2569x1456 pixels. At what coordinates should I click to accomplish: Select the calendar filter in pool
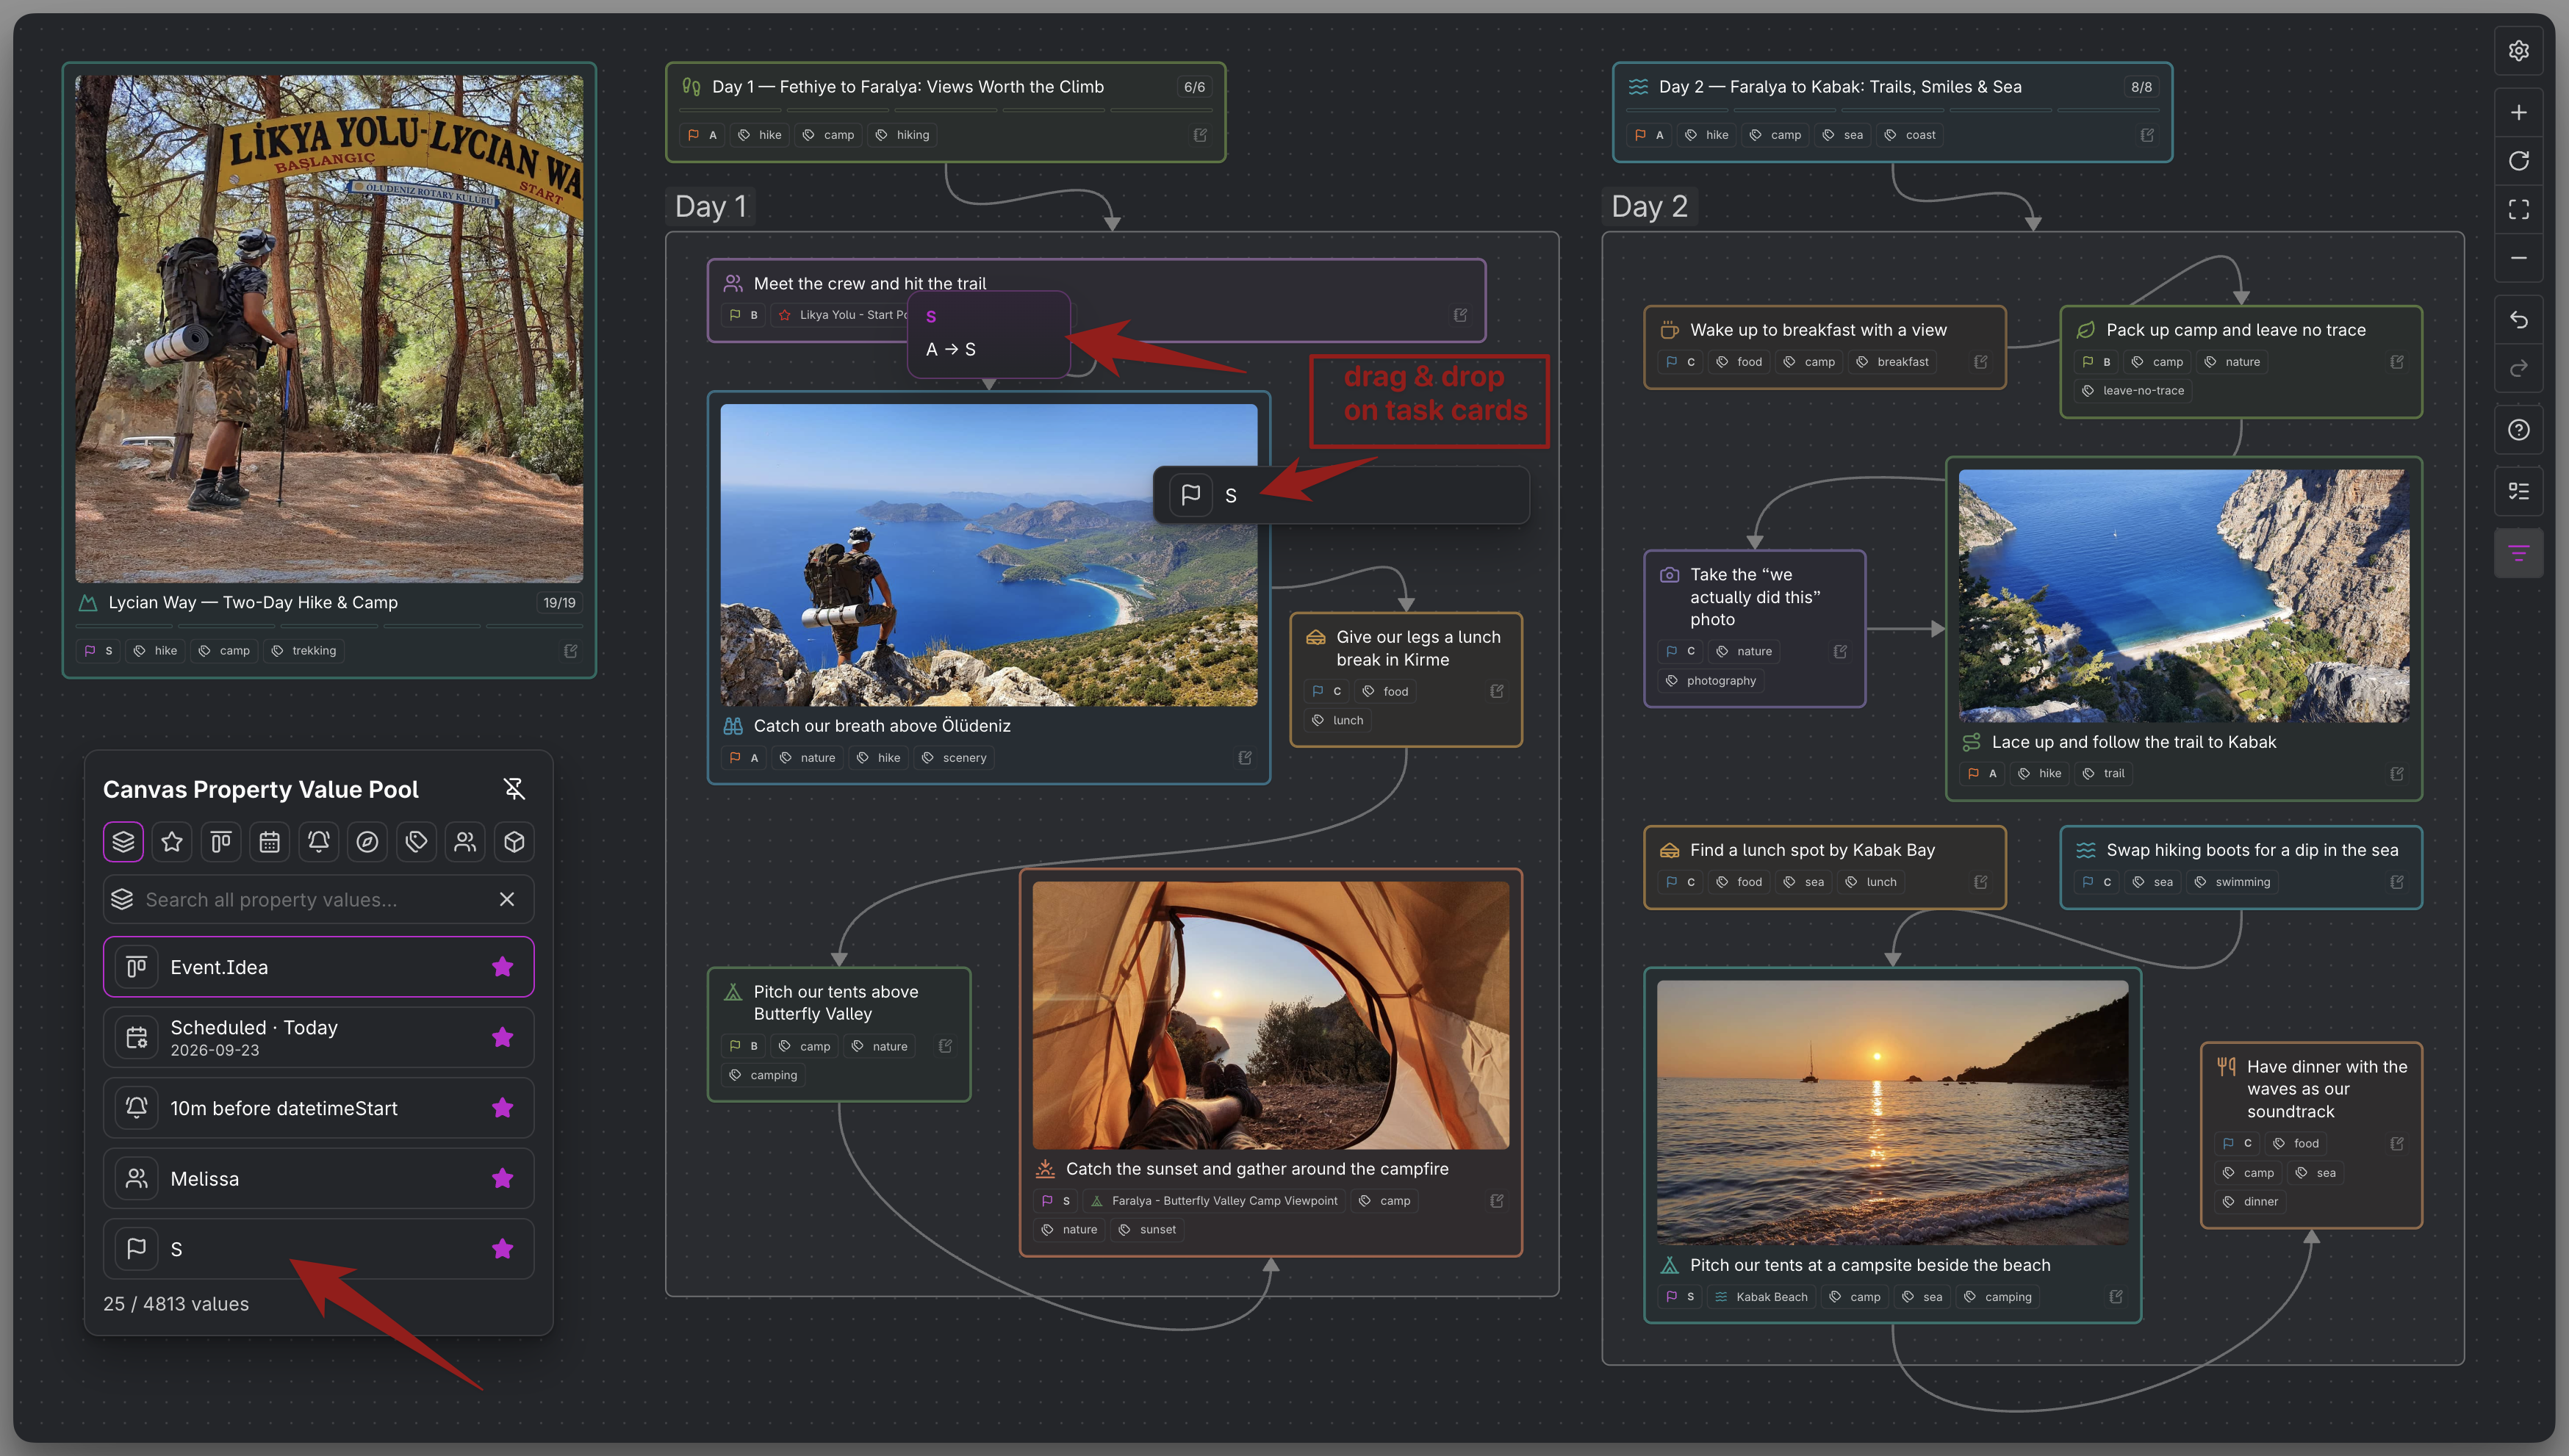pyautogui.click(x=270, y=842)
